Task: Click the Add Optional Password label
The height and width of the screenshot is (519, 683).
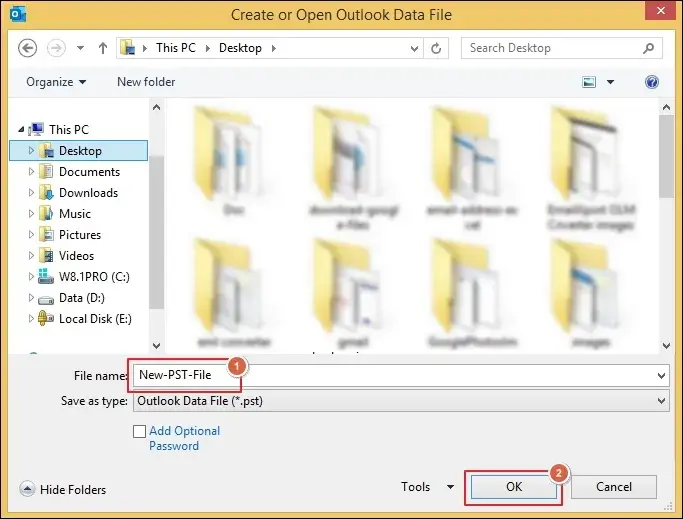Action: coord(185,438)
